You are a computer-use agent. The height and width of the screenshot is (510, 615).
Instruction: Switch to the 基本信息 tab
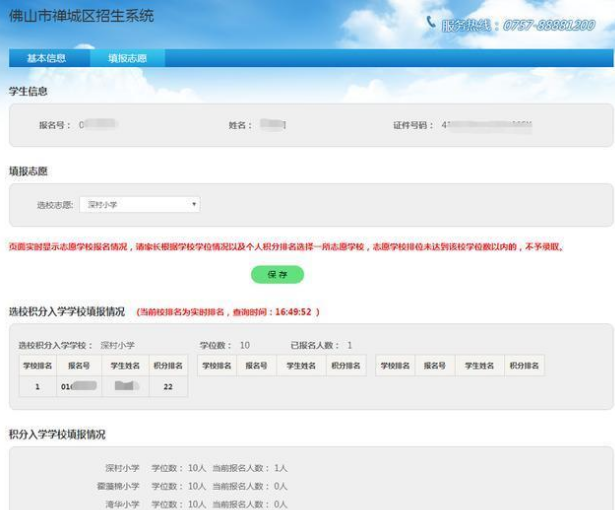click(x=46, y=58)
